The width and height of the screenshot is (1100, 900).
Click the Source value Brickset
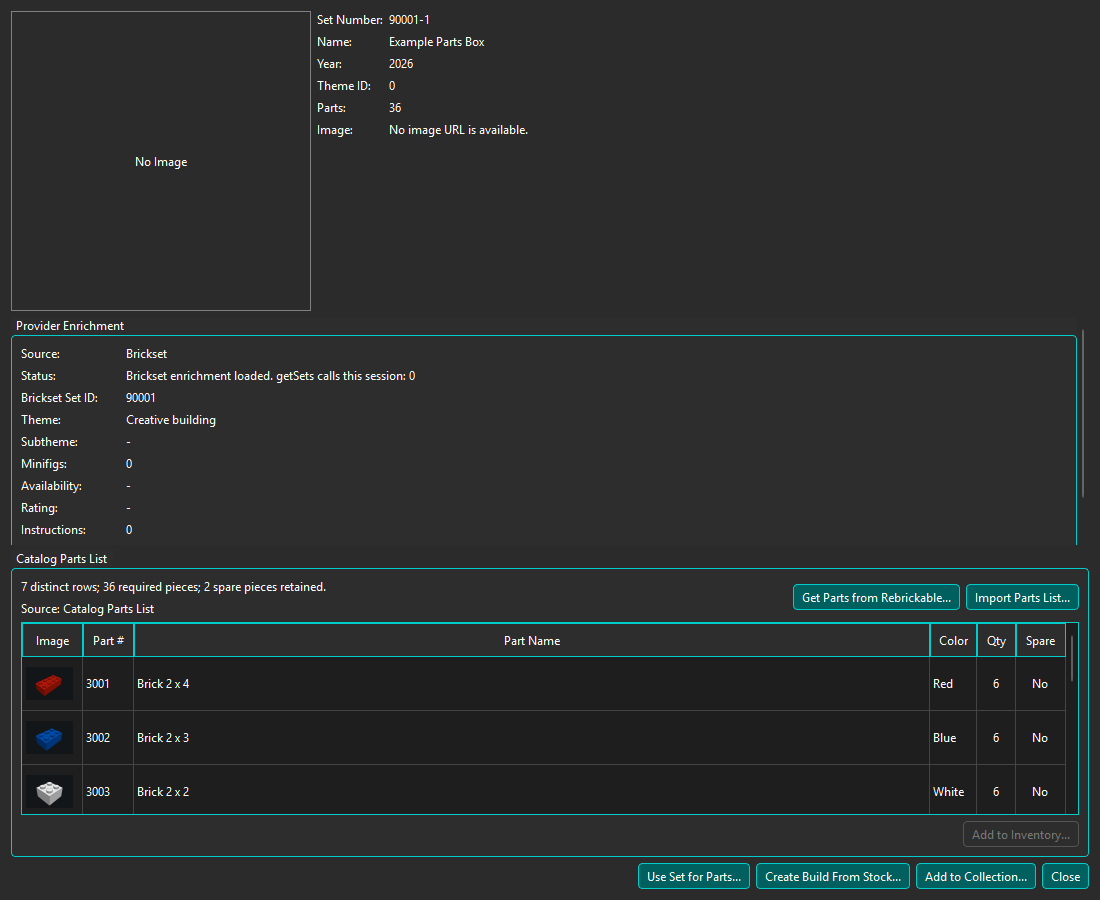click(x=147, y=354)
